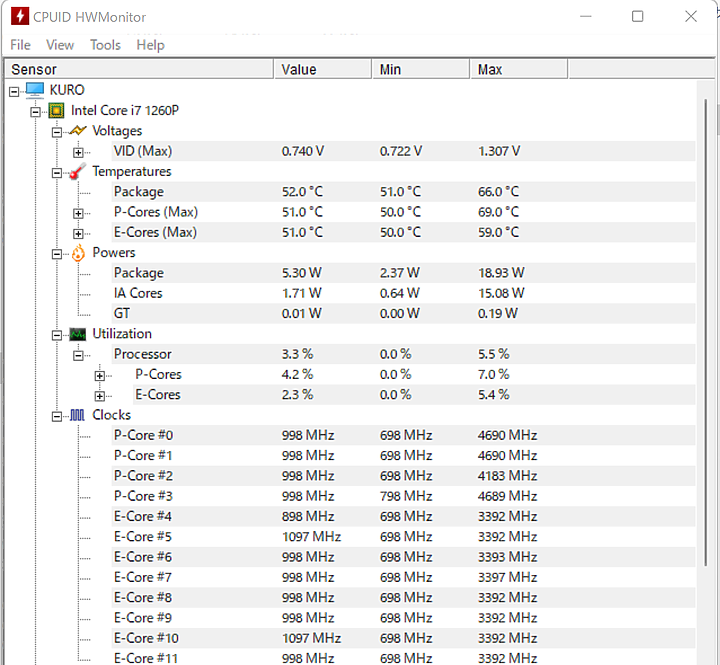Screen dimensions: 720x665
Task: Click the Utilization graph icon
Action: (x=78, y=334)
